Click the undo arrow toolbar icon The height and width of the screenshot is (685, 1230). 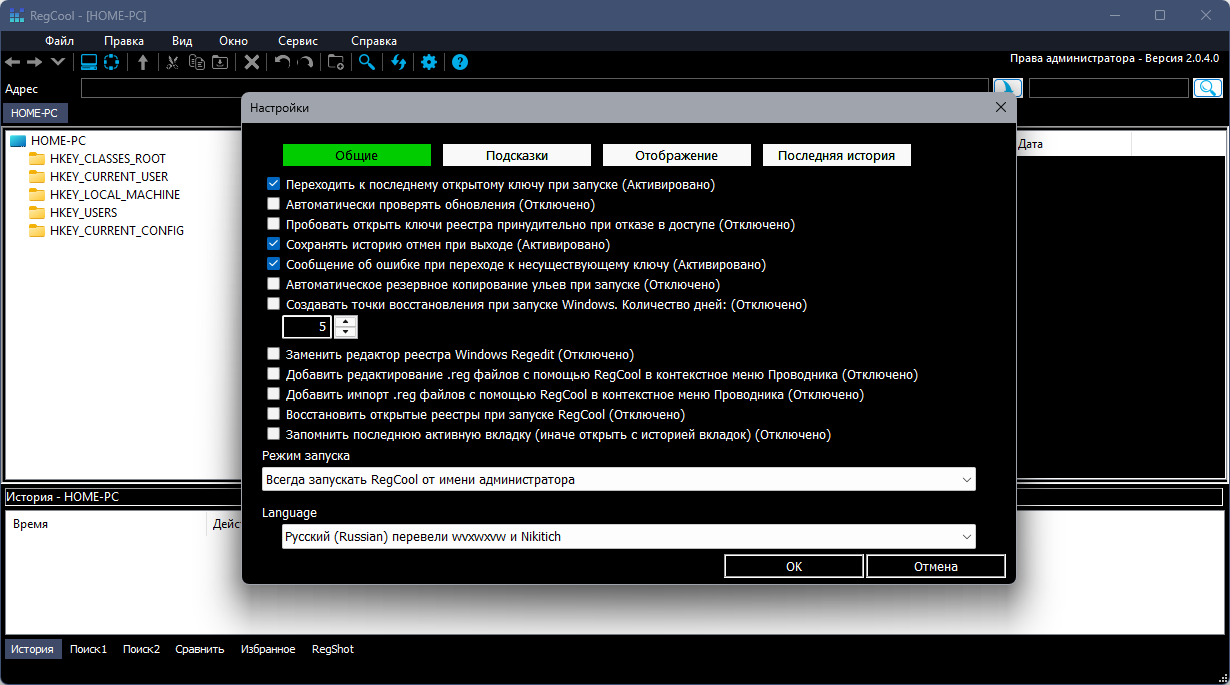(282, 62)
